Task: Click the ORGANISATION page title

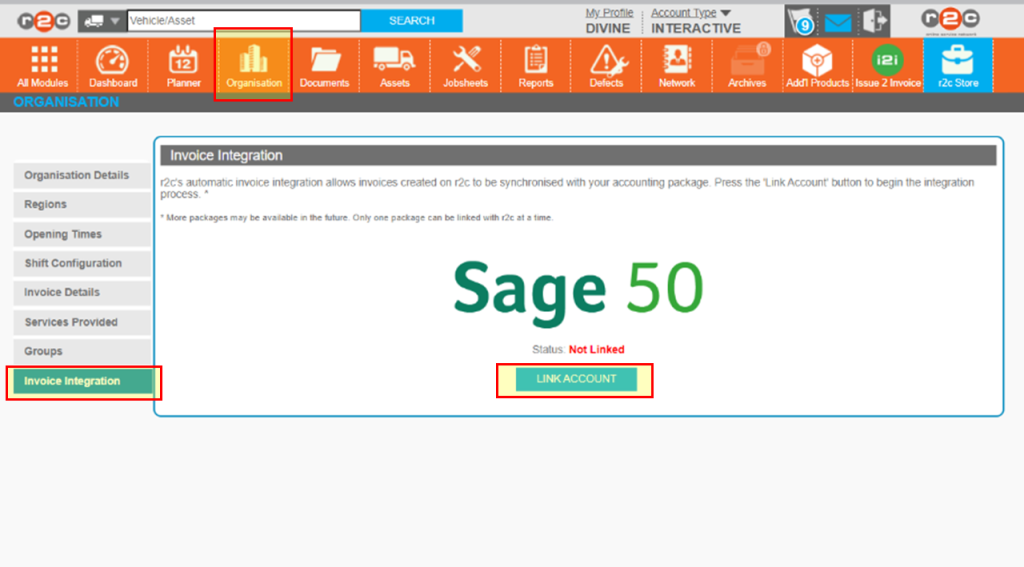Action: coord(66,102)
